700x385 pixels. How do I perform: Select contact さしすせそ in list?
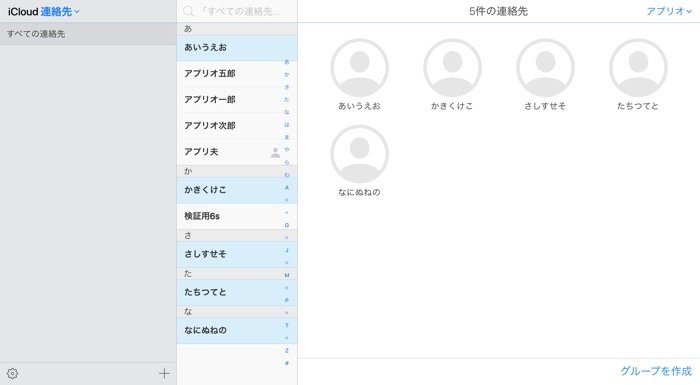click(x=237, y=255)
